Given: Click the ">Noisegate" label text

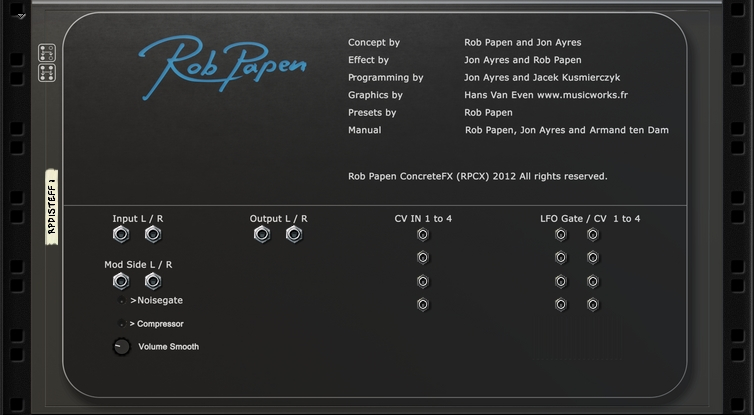Looking at the screenshot, I should pos(156,300).
